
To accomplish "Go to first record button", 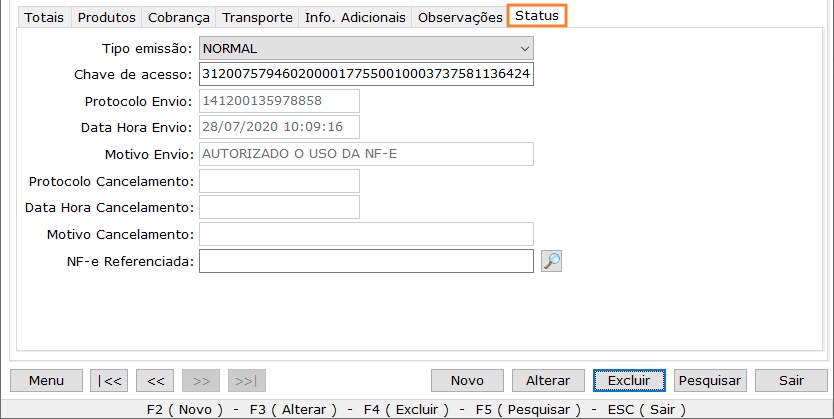I will (108, 380).
